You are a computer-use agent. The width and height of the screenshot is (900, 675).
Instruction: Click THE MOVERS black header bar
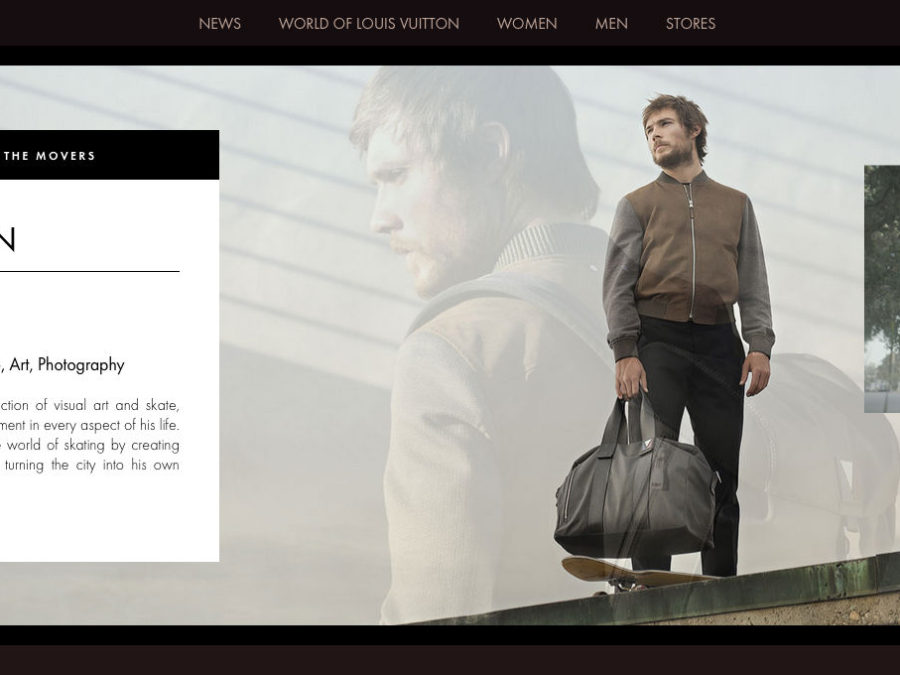pos(109,155)
